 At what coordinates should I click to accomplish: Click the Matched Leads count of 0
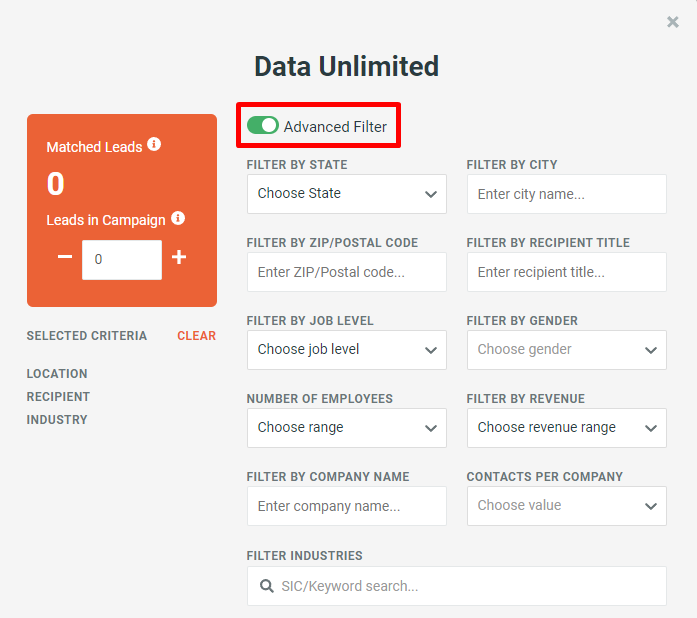[56, 184]
